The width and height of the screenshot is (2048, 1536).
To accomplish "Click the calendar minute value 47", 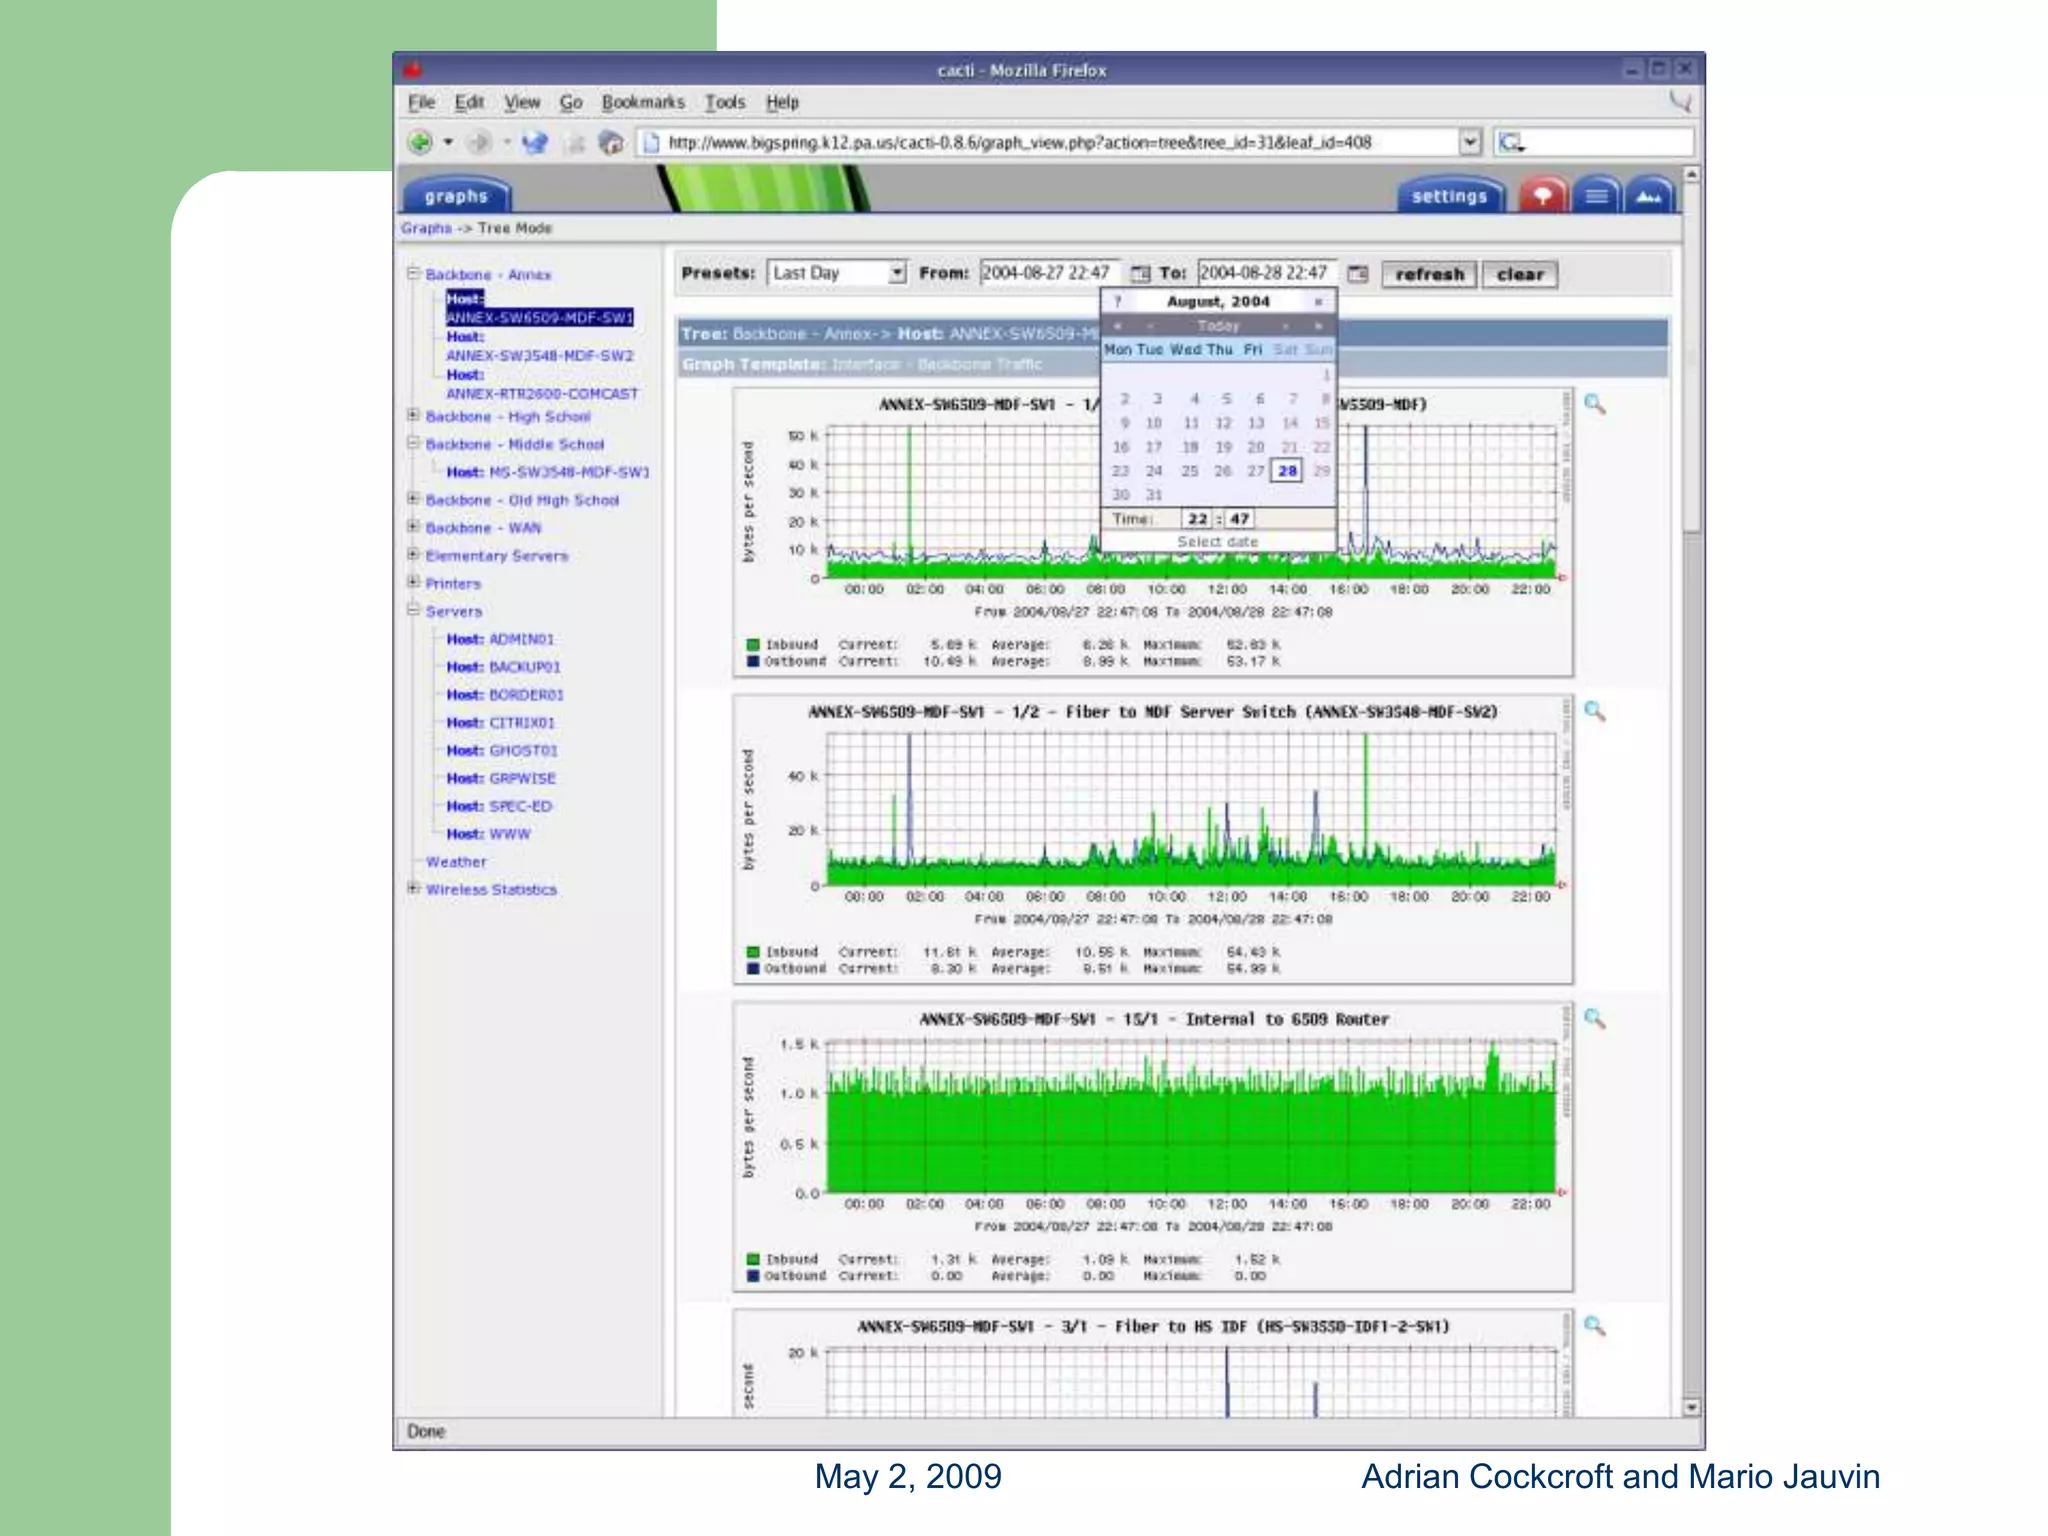I will (1239, 519).
